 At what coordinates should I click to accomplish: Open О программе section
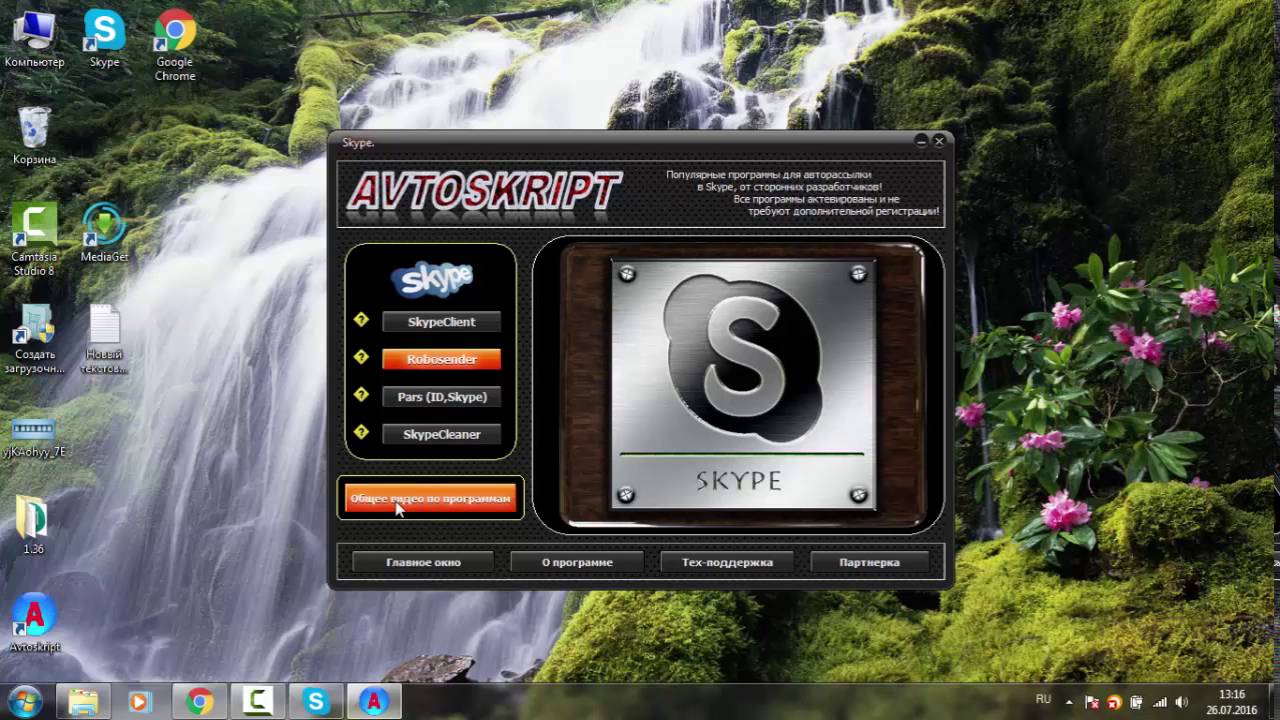point(577,562)
